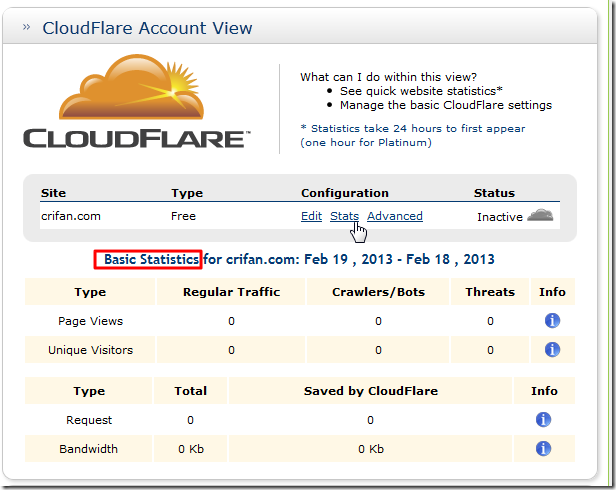Screen dimensions: 616x490
Task: Click the Request row info icon
Action: pyautogui.click(x=544, y=420)
